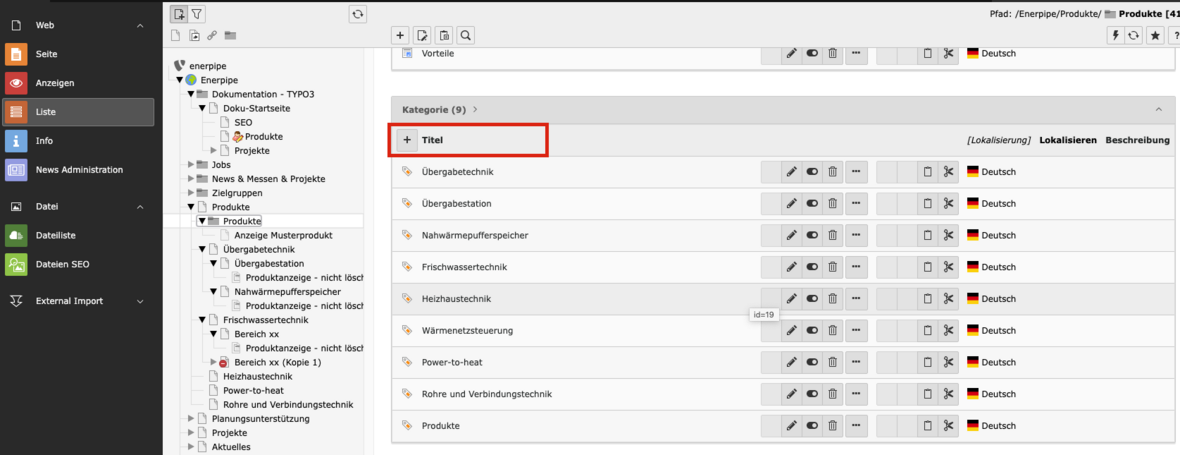Delete the Frischwassertechnik category record
1180x455 pixels.
[832, 267]
